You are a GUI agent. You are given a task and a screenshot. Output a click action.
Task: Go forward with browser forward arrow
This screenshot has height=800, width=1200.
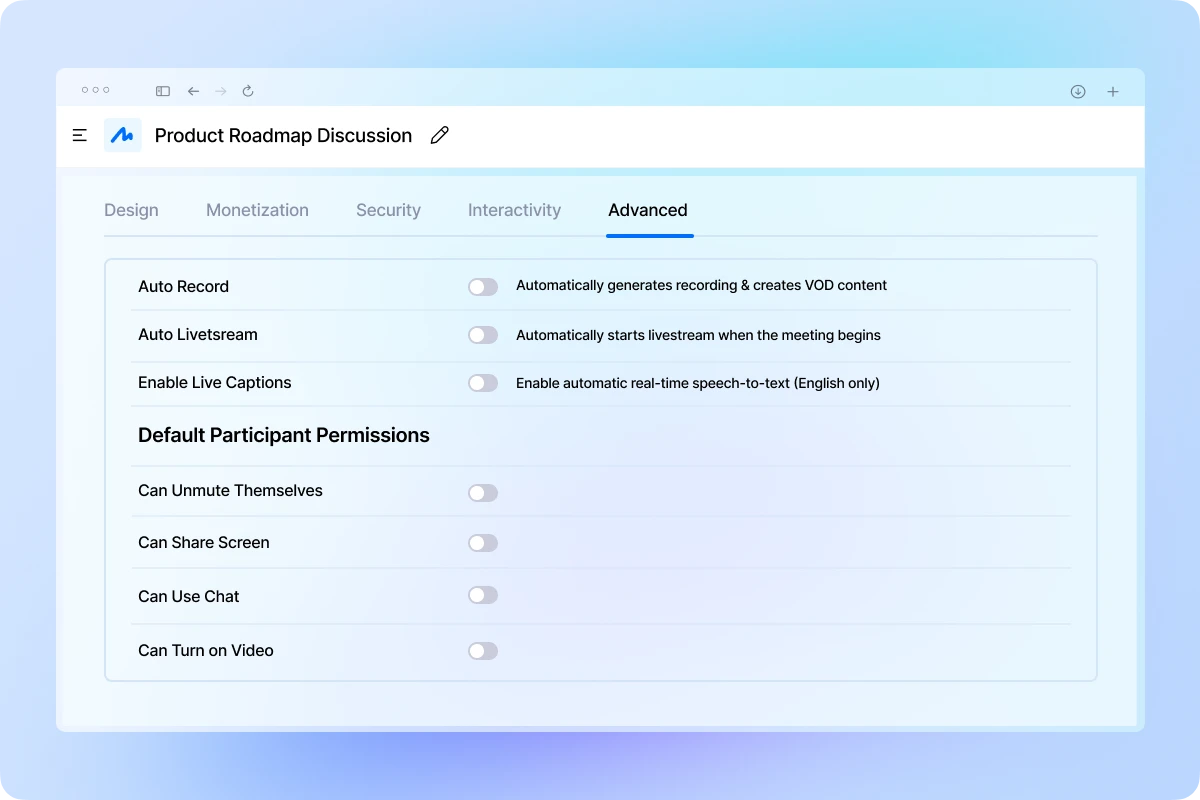click(x=221, y=91)
